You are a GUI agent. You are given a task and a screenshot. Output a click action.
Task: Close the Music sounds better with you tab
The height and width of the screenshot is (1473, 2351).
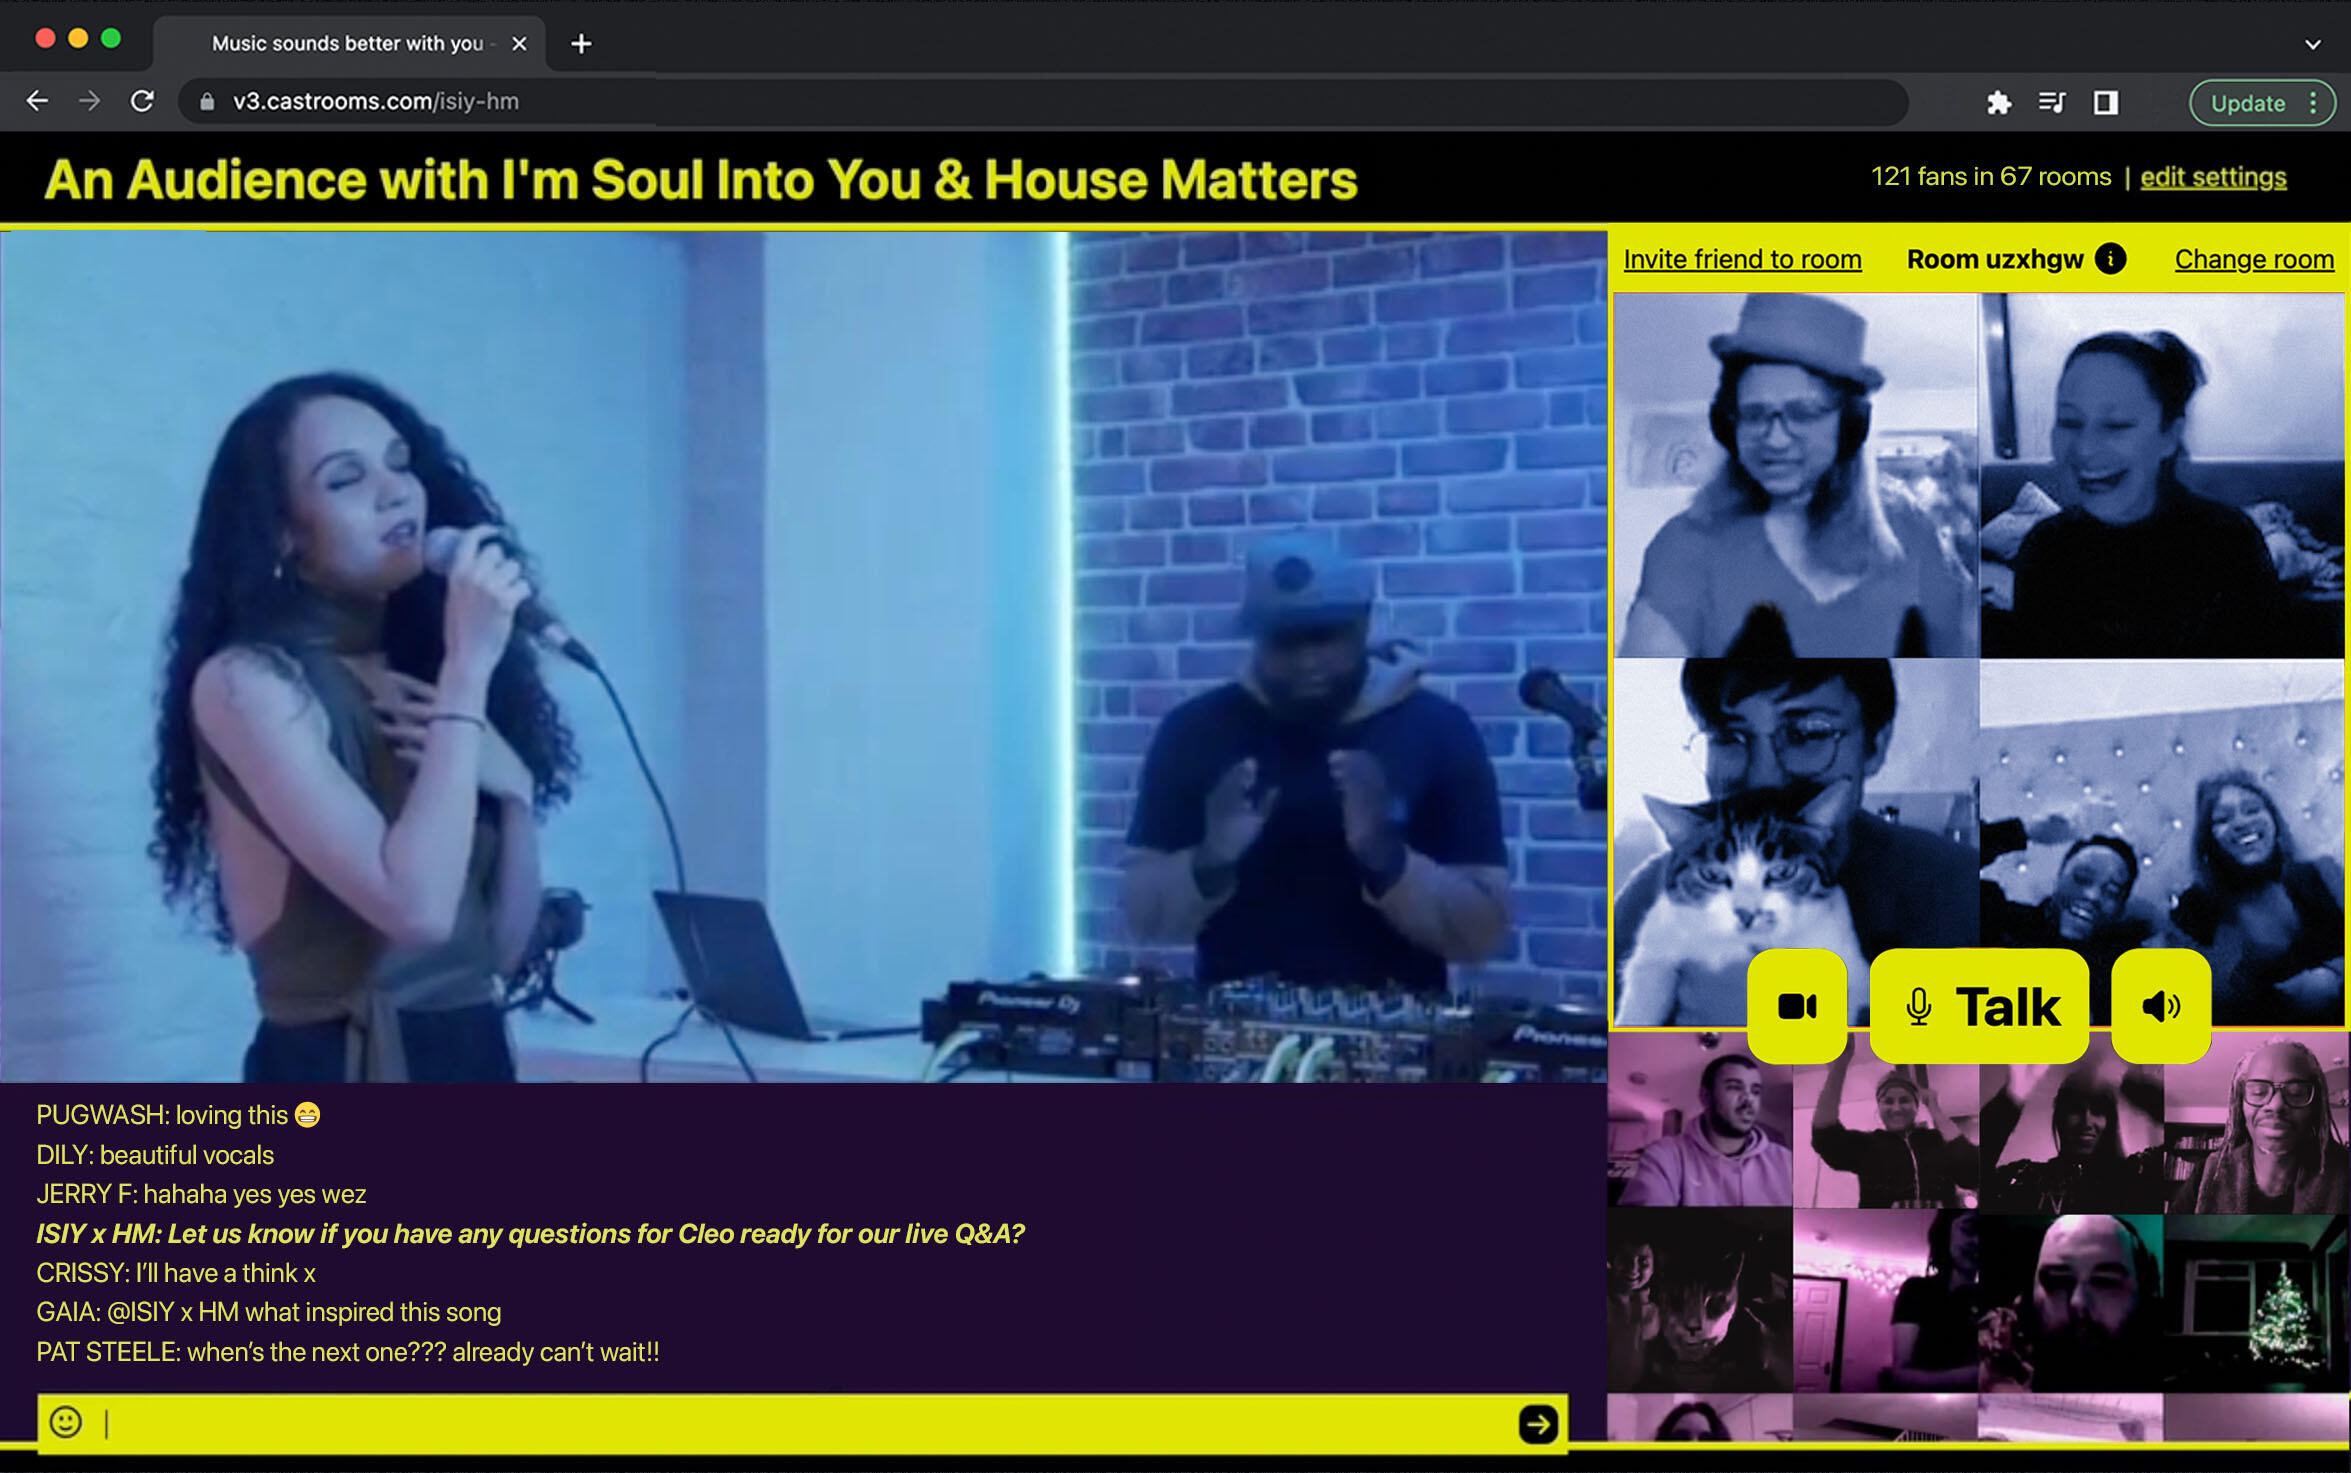519,44
